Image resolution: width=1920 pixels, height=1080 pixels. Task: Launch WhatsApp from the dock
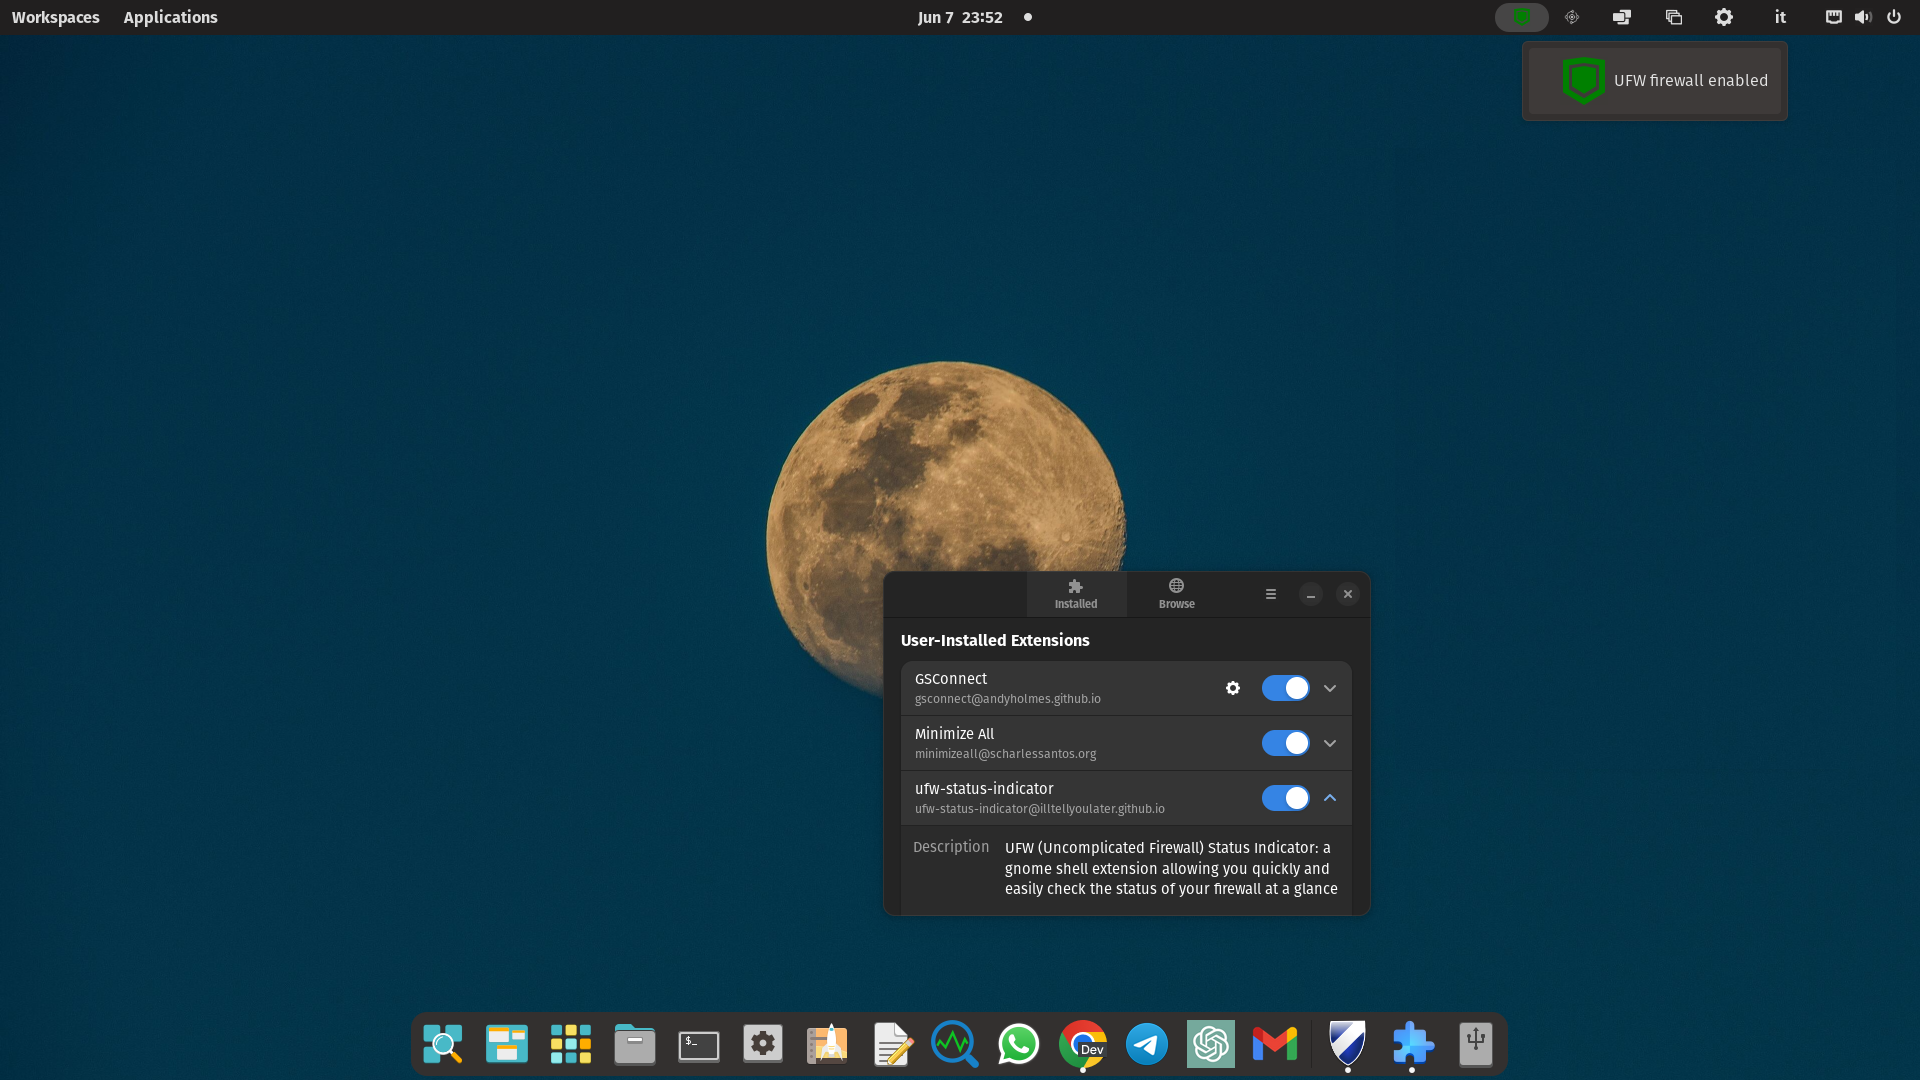(x=1018, y=1044)
